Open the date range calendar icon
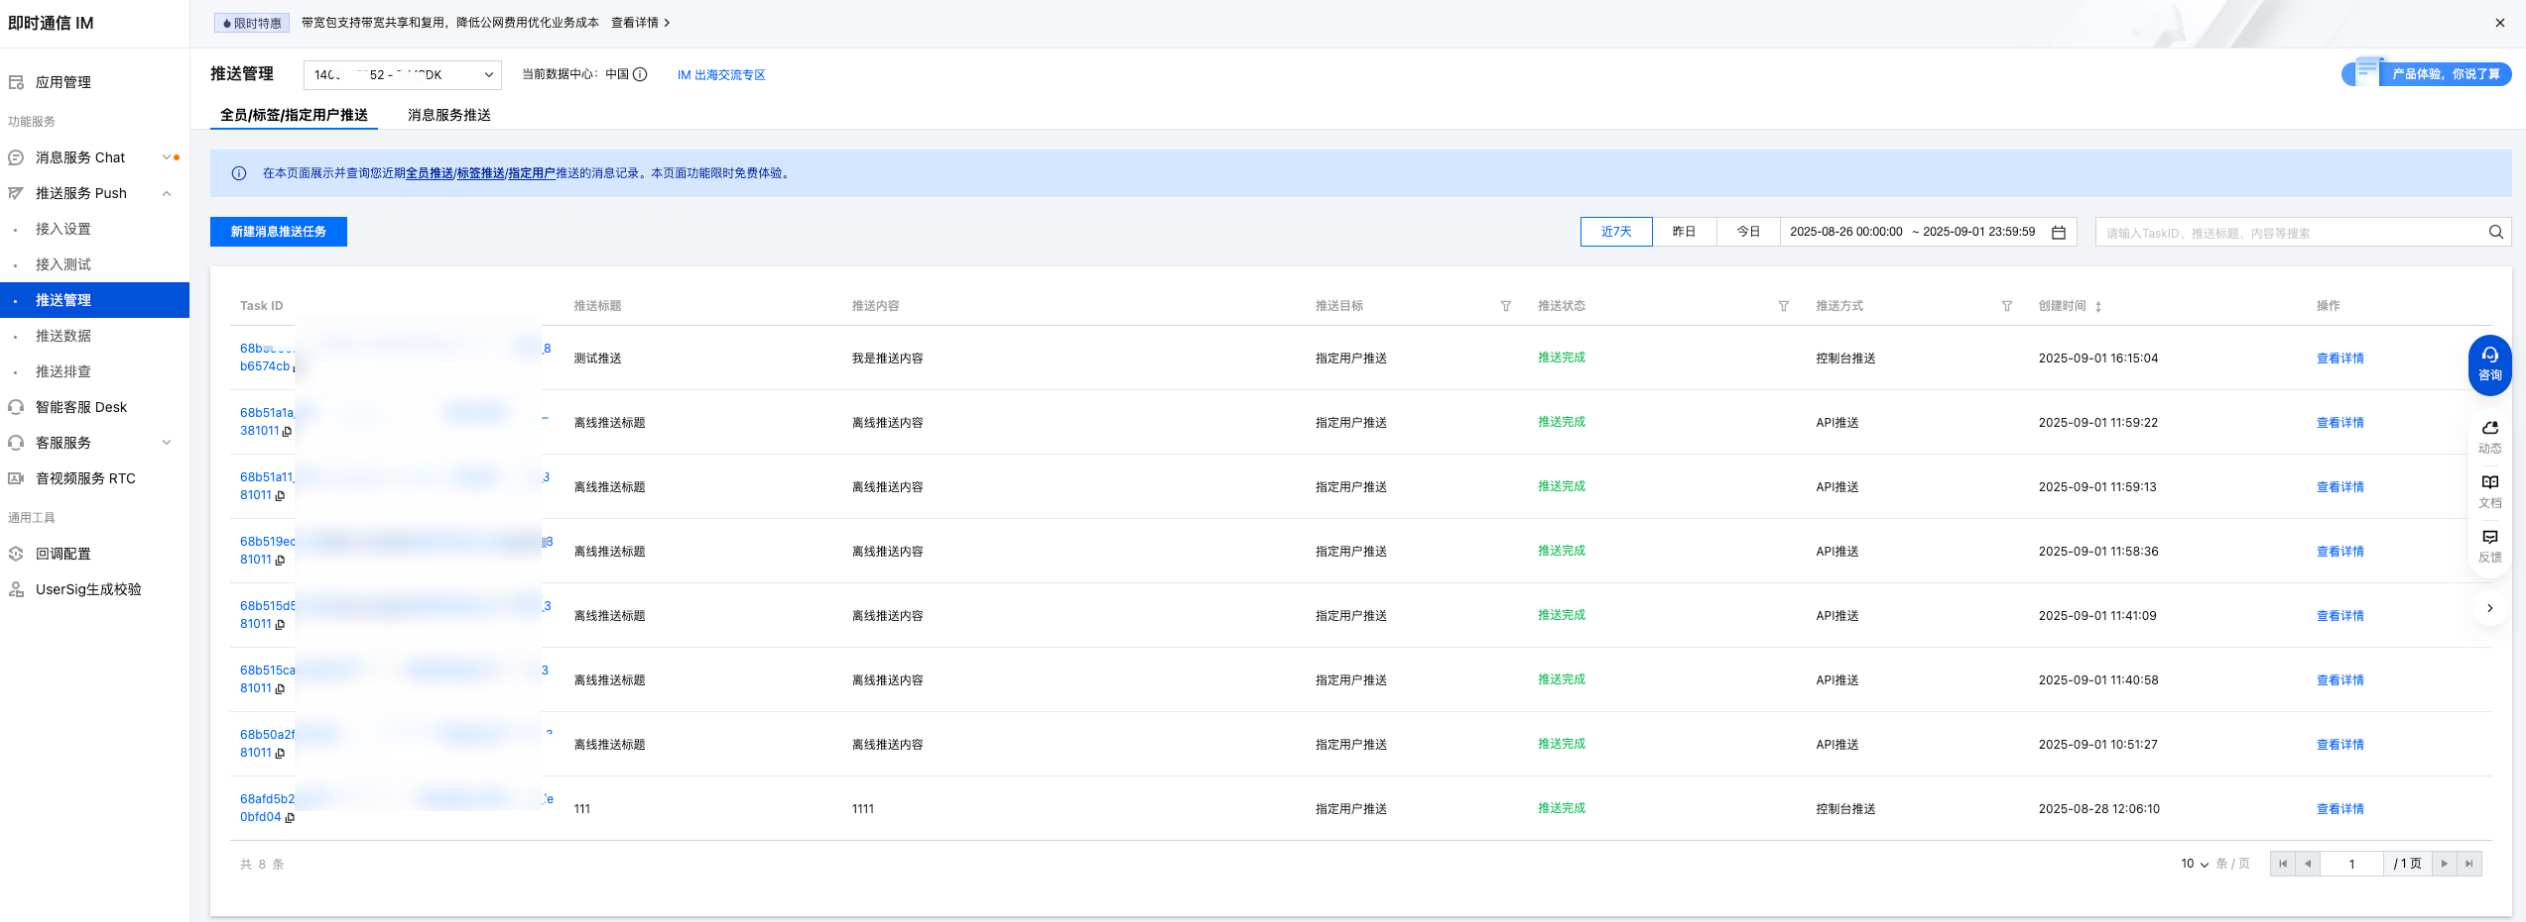 pyautogui.click(x=2058, y=232)
